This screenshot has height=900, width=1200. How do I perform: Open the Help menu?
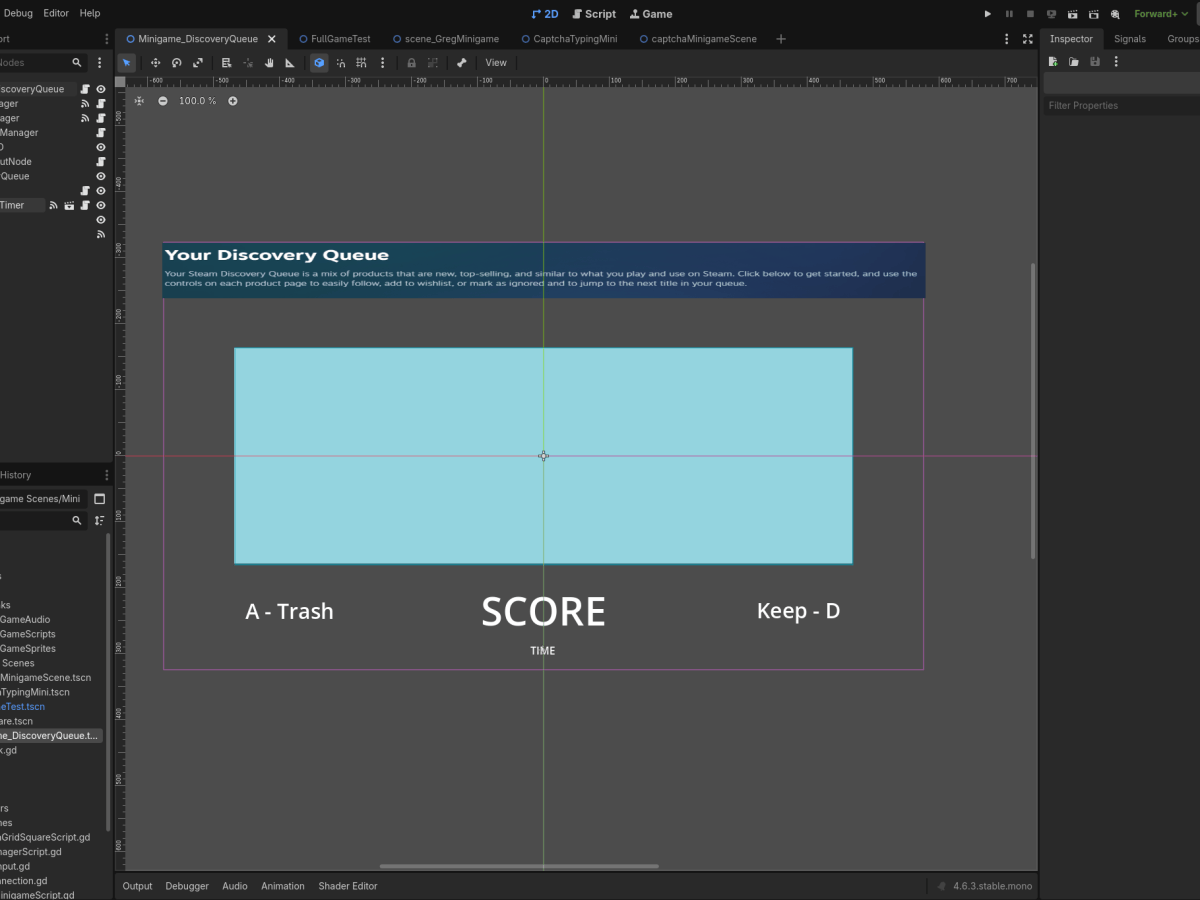[x=90, y=14]
